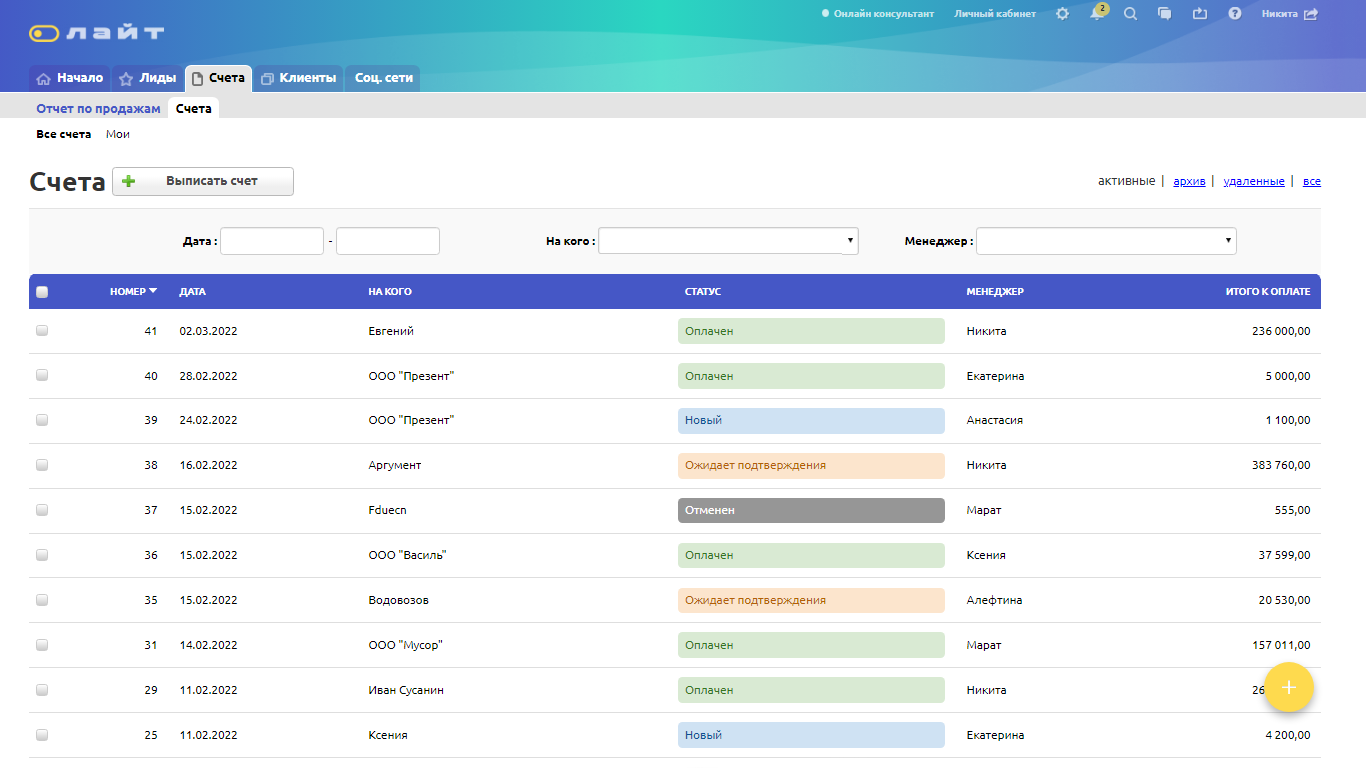Expand the 'На кого' filter dropdown
The width and height of the screenshot is (1366, 768).
[x=728, y=241]
